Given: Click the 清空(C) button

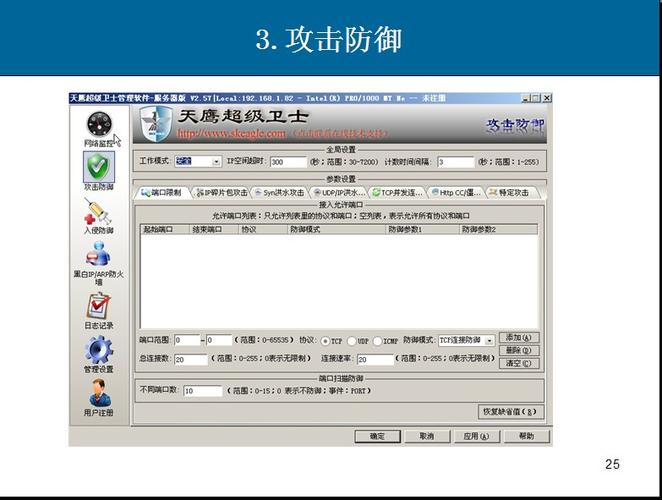Looking at the screenshot, I should coord(519,363).
